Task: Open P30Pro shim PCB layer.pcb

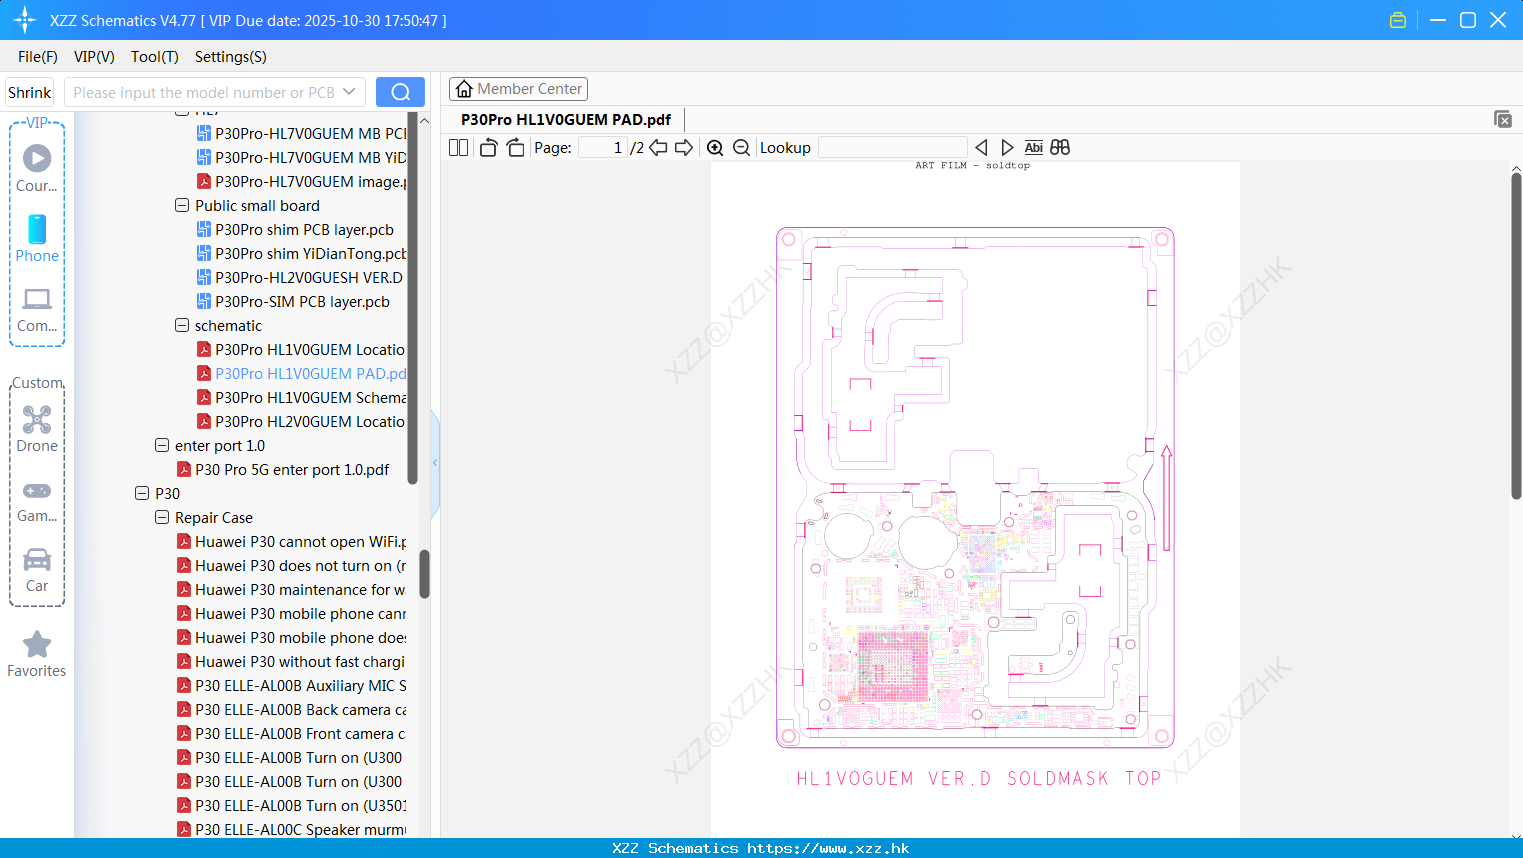Action: (x=296, y=229)
